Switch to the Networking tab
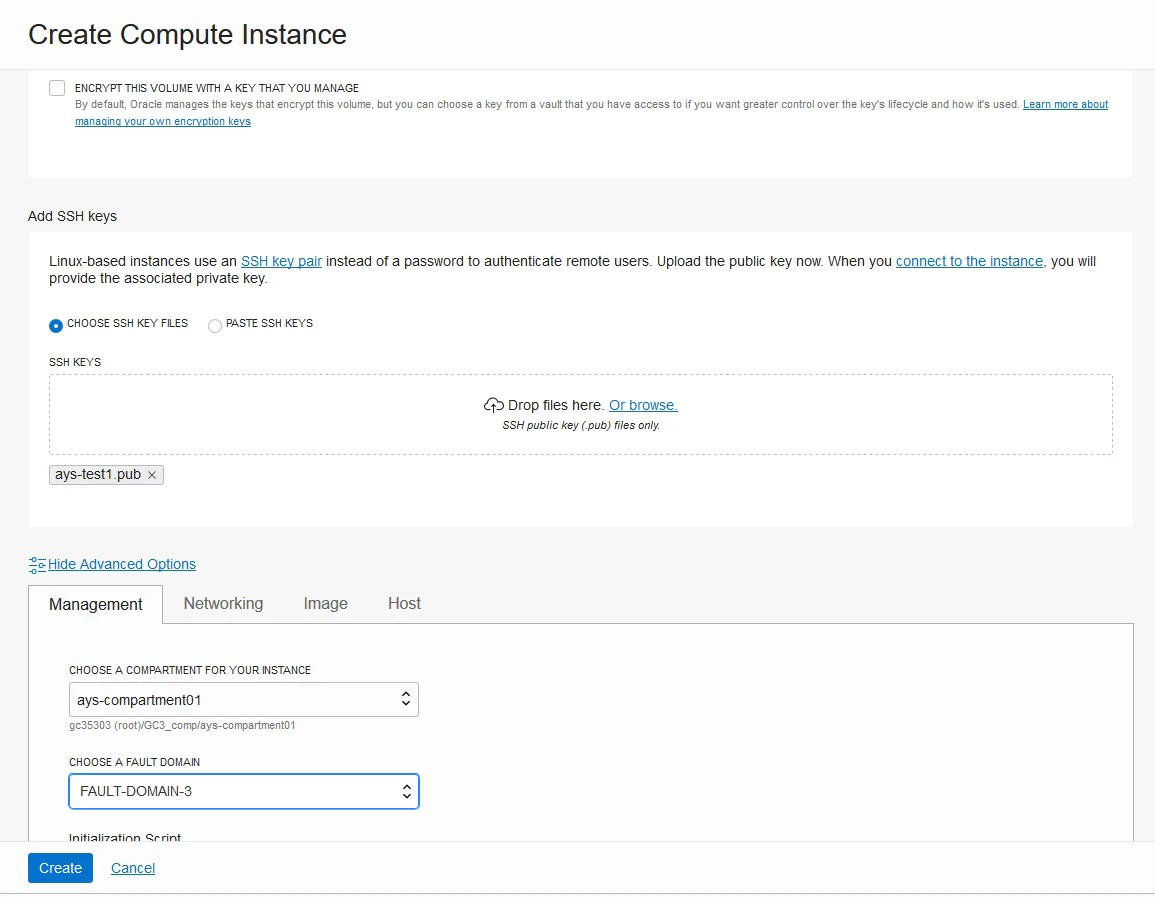The image size is (1155, 897). [x=223, y=603]
